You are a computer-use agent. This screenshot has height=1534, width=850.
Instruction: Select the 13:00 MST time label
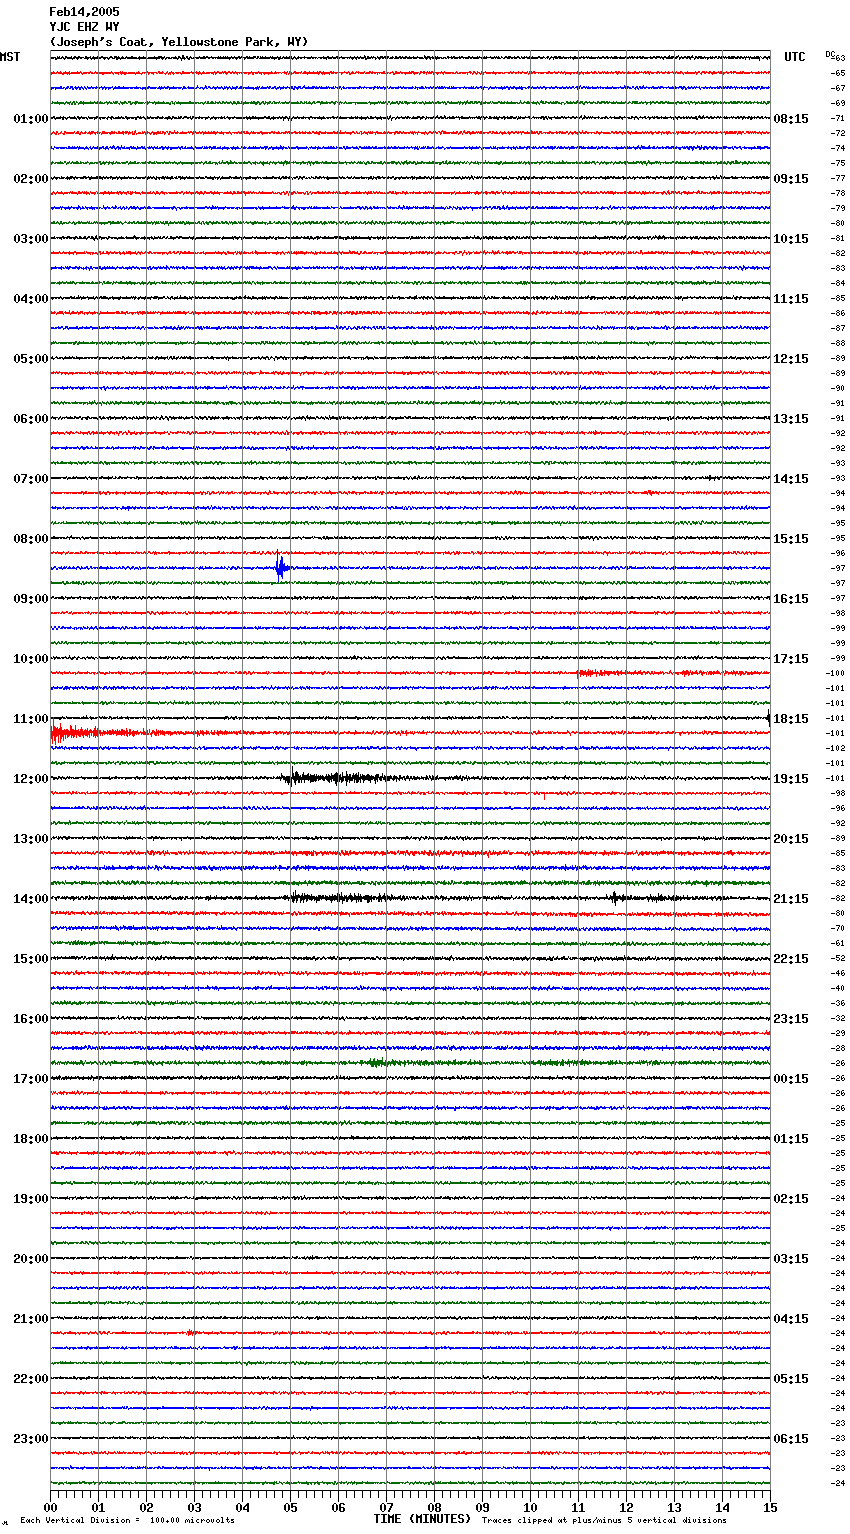pos(31,839)
